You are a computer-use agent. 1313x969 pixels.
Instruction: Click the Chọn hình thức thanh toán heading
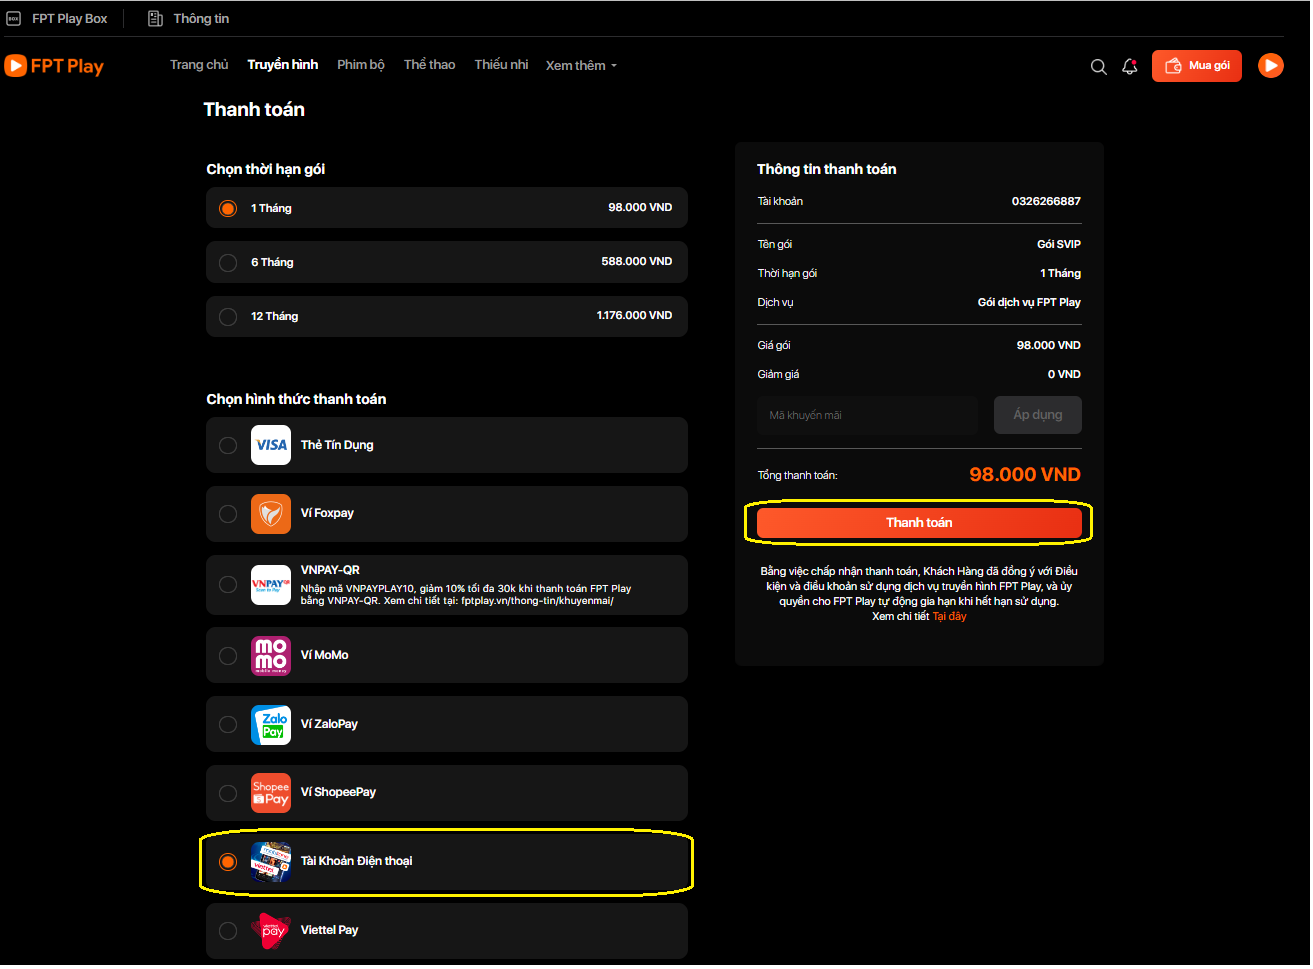296,400
